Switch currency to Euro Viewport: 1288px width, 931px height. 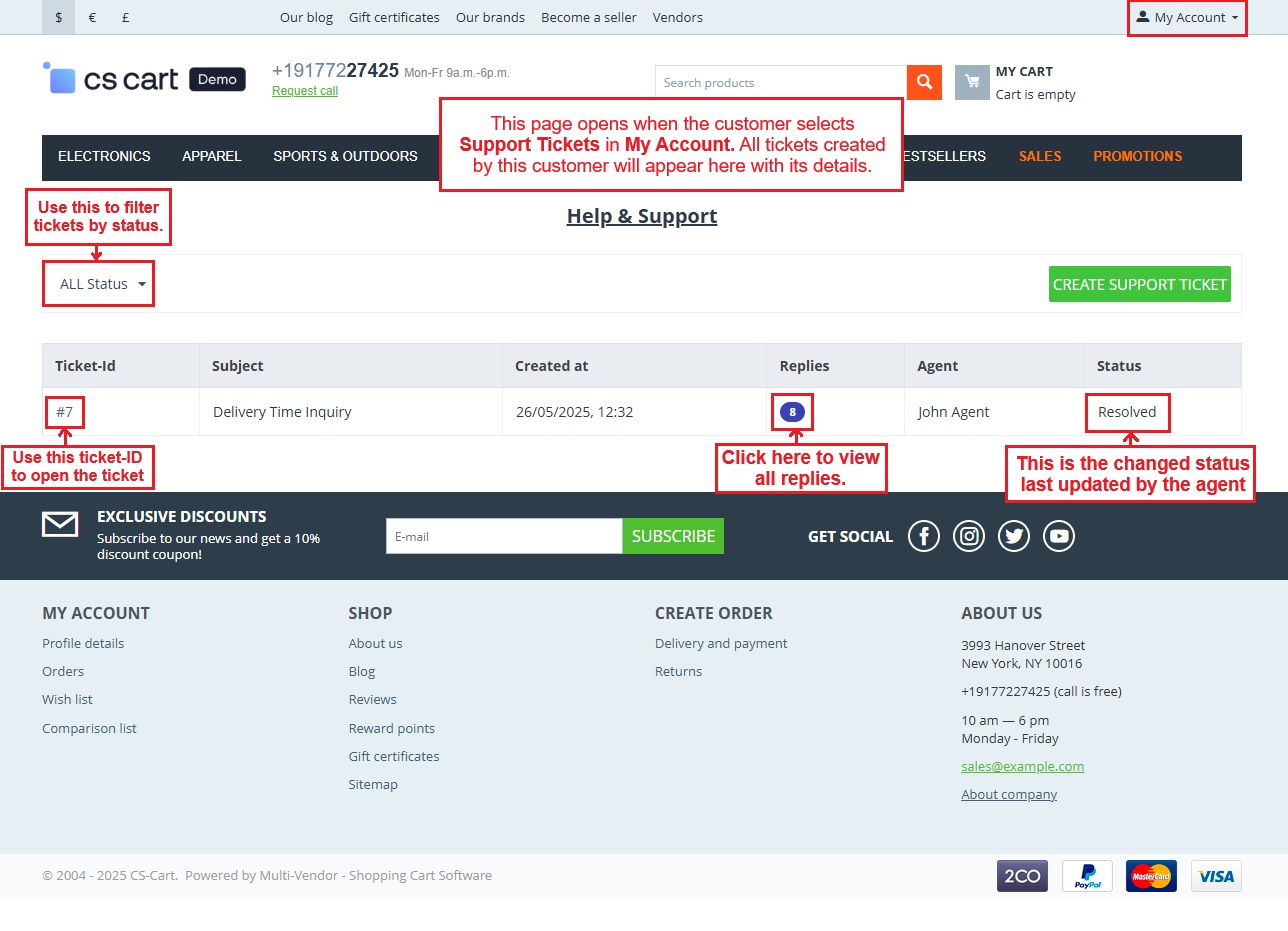pos(92,17)
